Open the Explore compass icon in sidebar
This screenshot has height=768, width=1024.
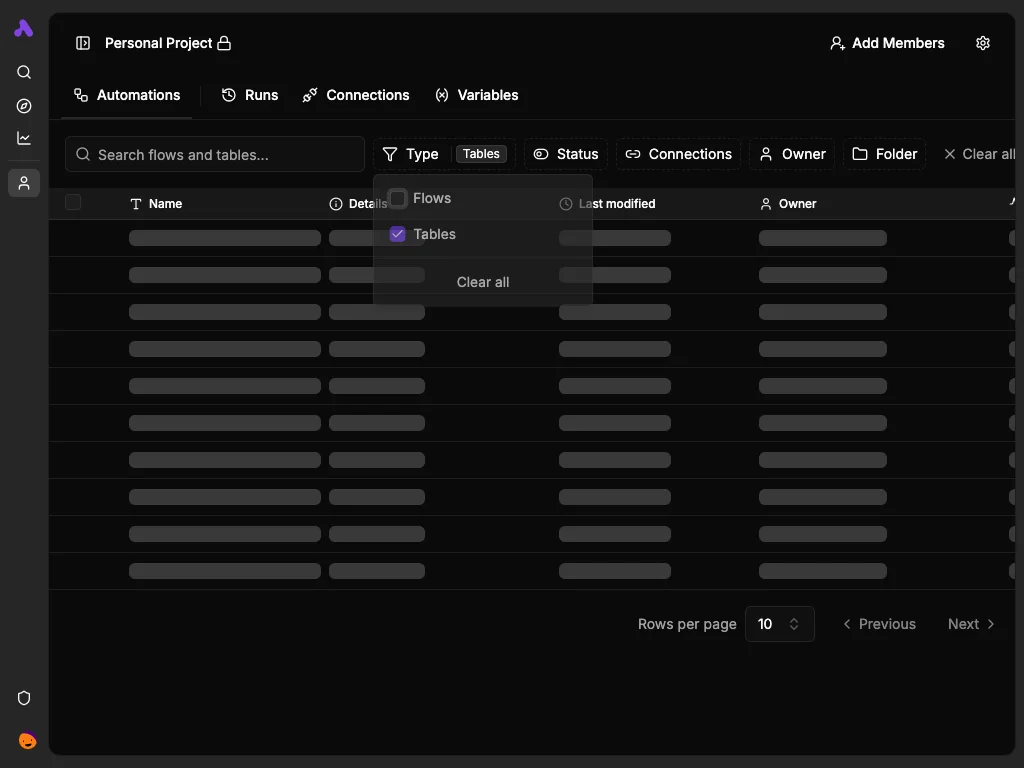pyautogui.click(x=24, y=106)
